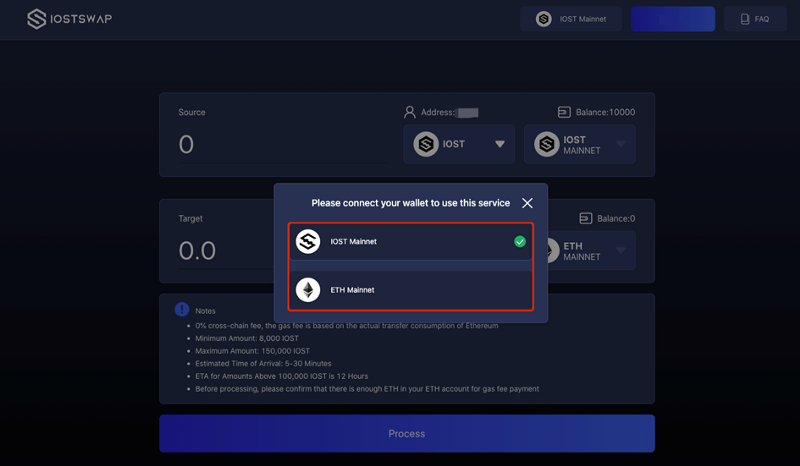Click 'Estimated Time of Arrival: 5-30 Minutes' note

tap(263, 363)
